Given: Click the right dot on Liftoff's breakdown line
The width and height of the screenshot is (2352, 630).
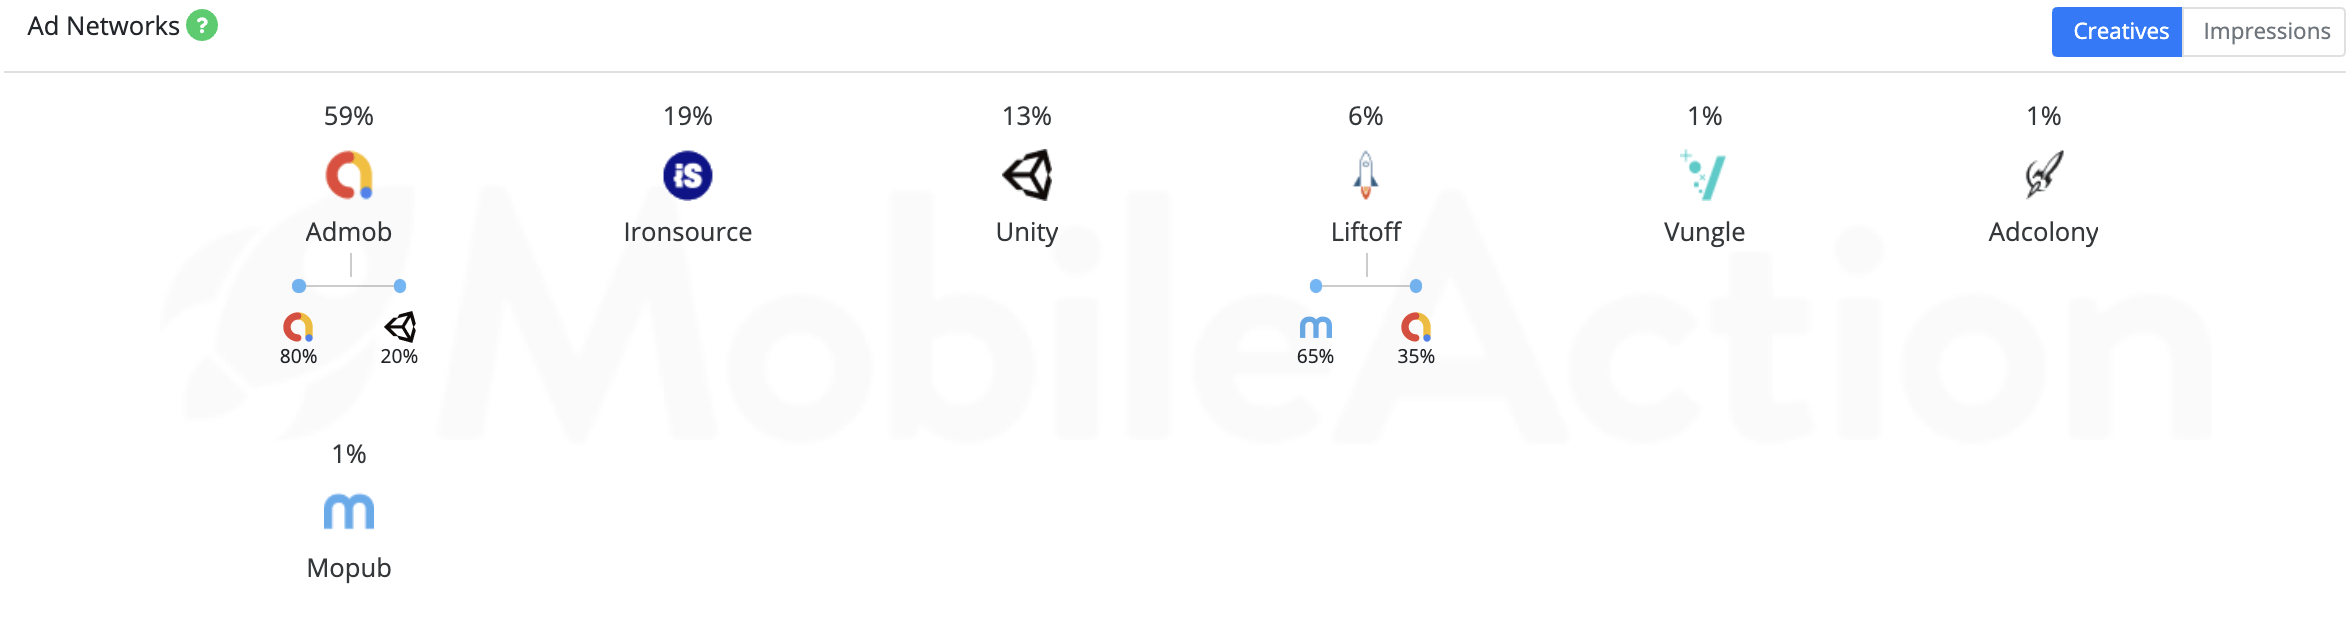Looking at the screenshot, I should [1416, 286].
